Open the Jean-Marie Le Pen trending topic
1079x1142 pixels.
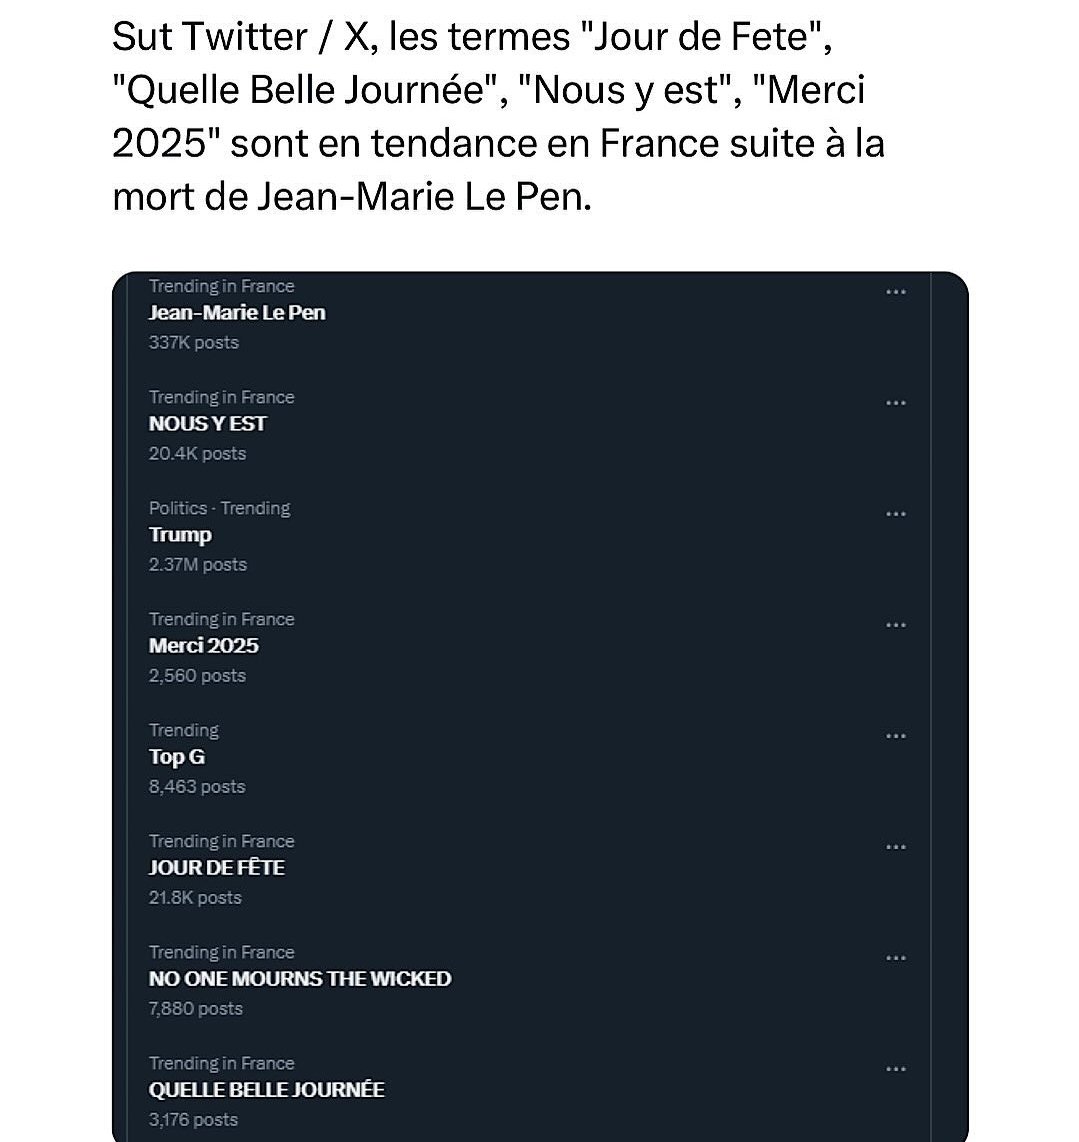click(237, 313)
